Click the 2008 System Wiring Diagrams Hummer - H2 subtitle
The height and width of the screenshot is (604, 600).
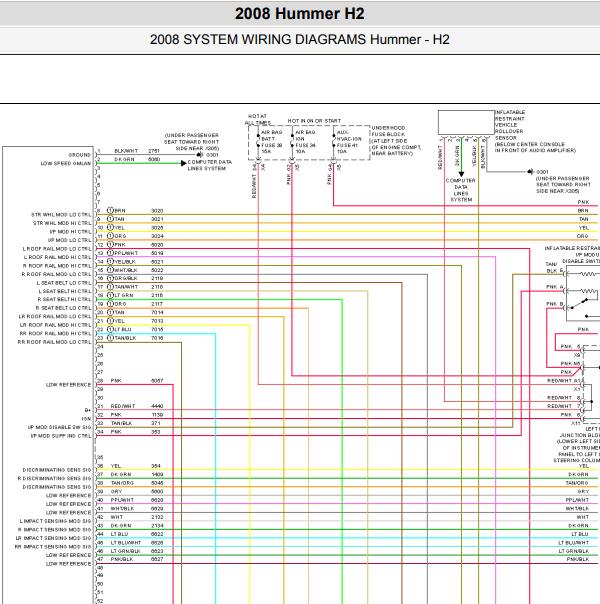[300, 39]
